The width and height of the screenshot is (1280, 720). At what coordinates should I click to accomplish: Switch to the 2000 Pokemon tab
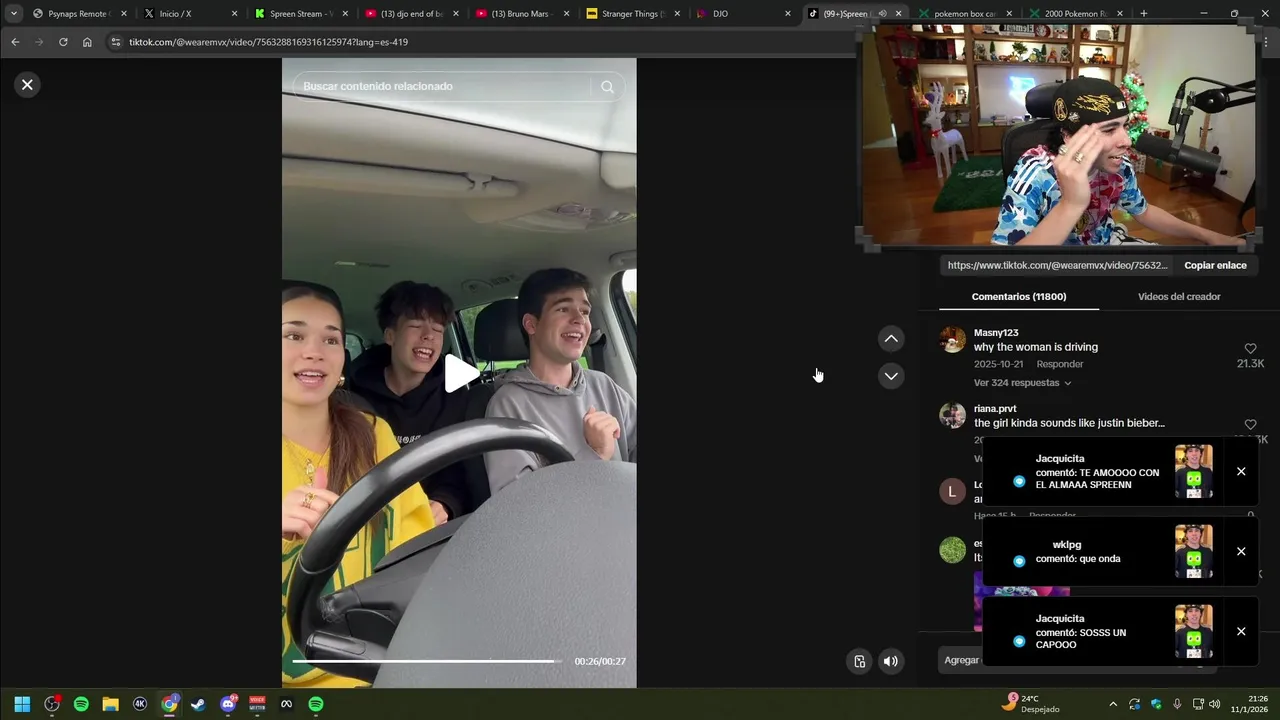tap(1074, 14)
